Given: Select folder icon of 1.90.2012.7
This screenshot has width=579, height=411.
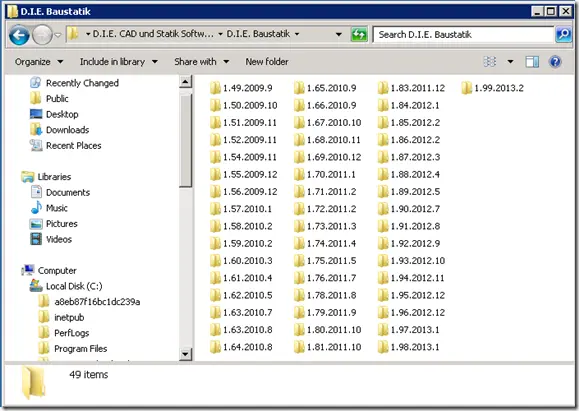Looking at the screenshot, I should (x=383, y=209).
